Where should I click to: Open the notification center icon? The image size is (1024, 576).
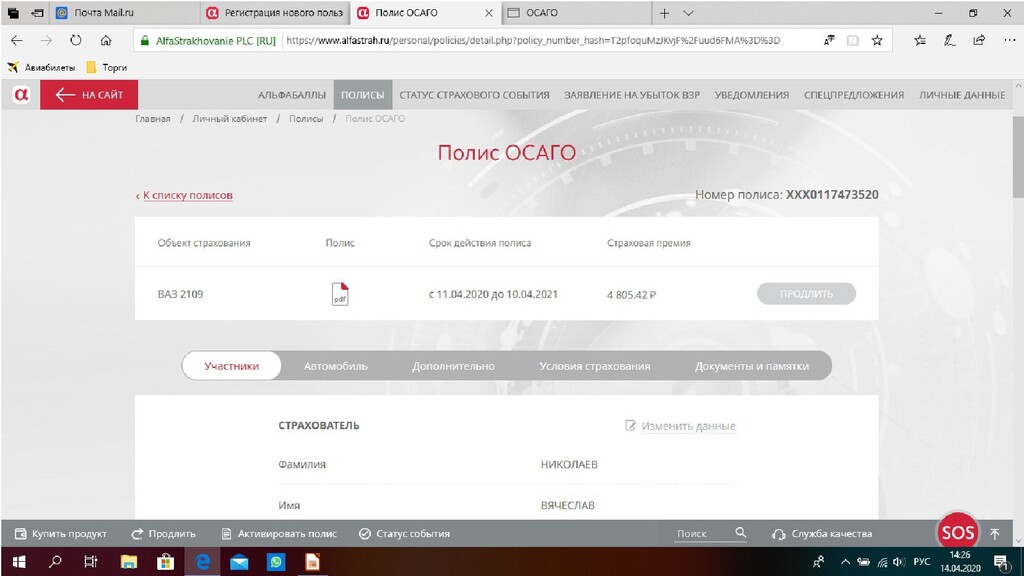[x=1002, y=562]
